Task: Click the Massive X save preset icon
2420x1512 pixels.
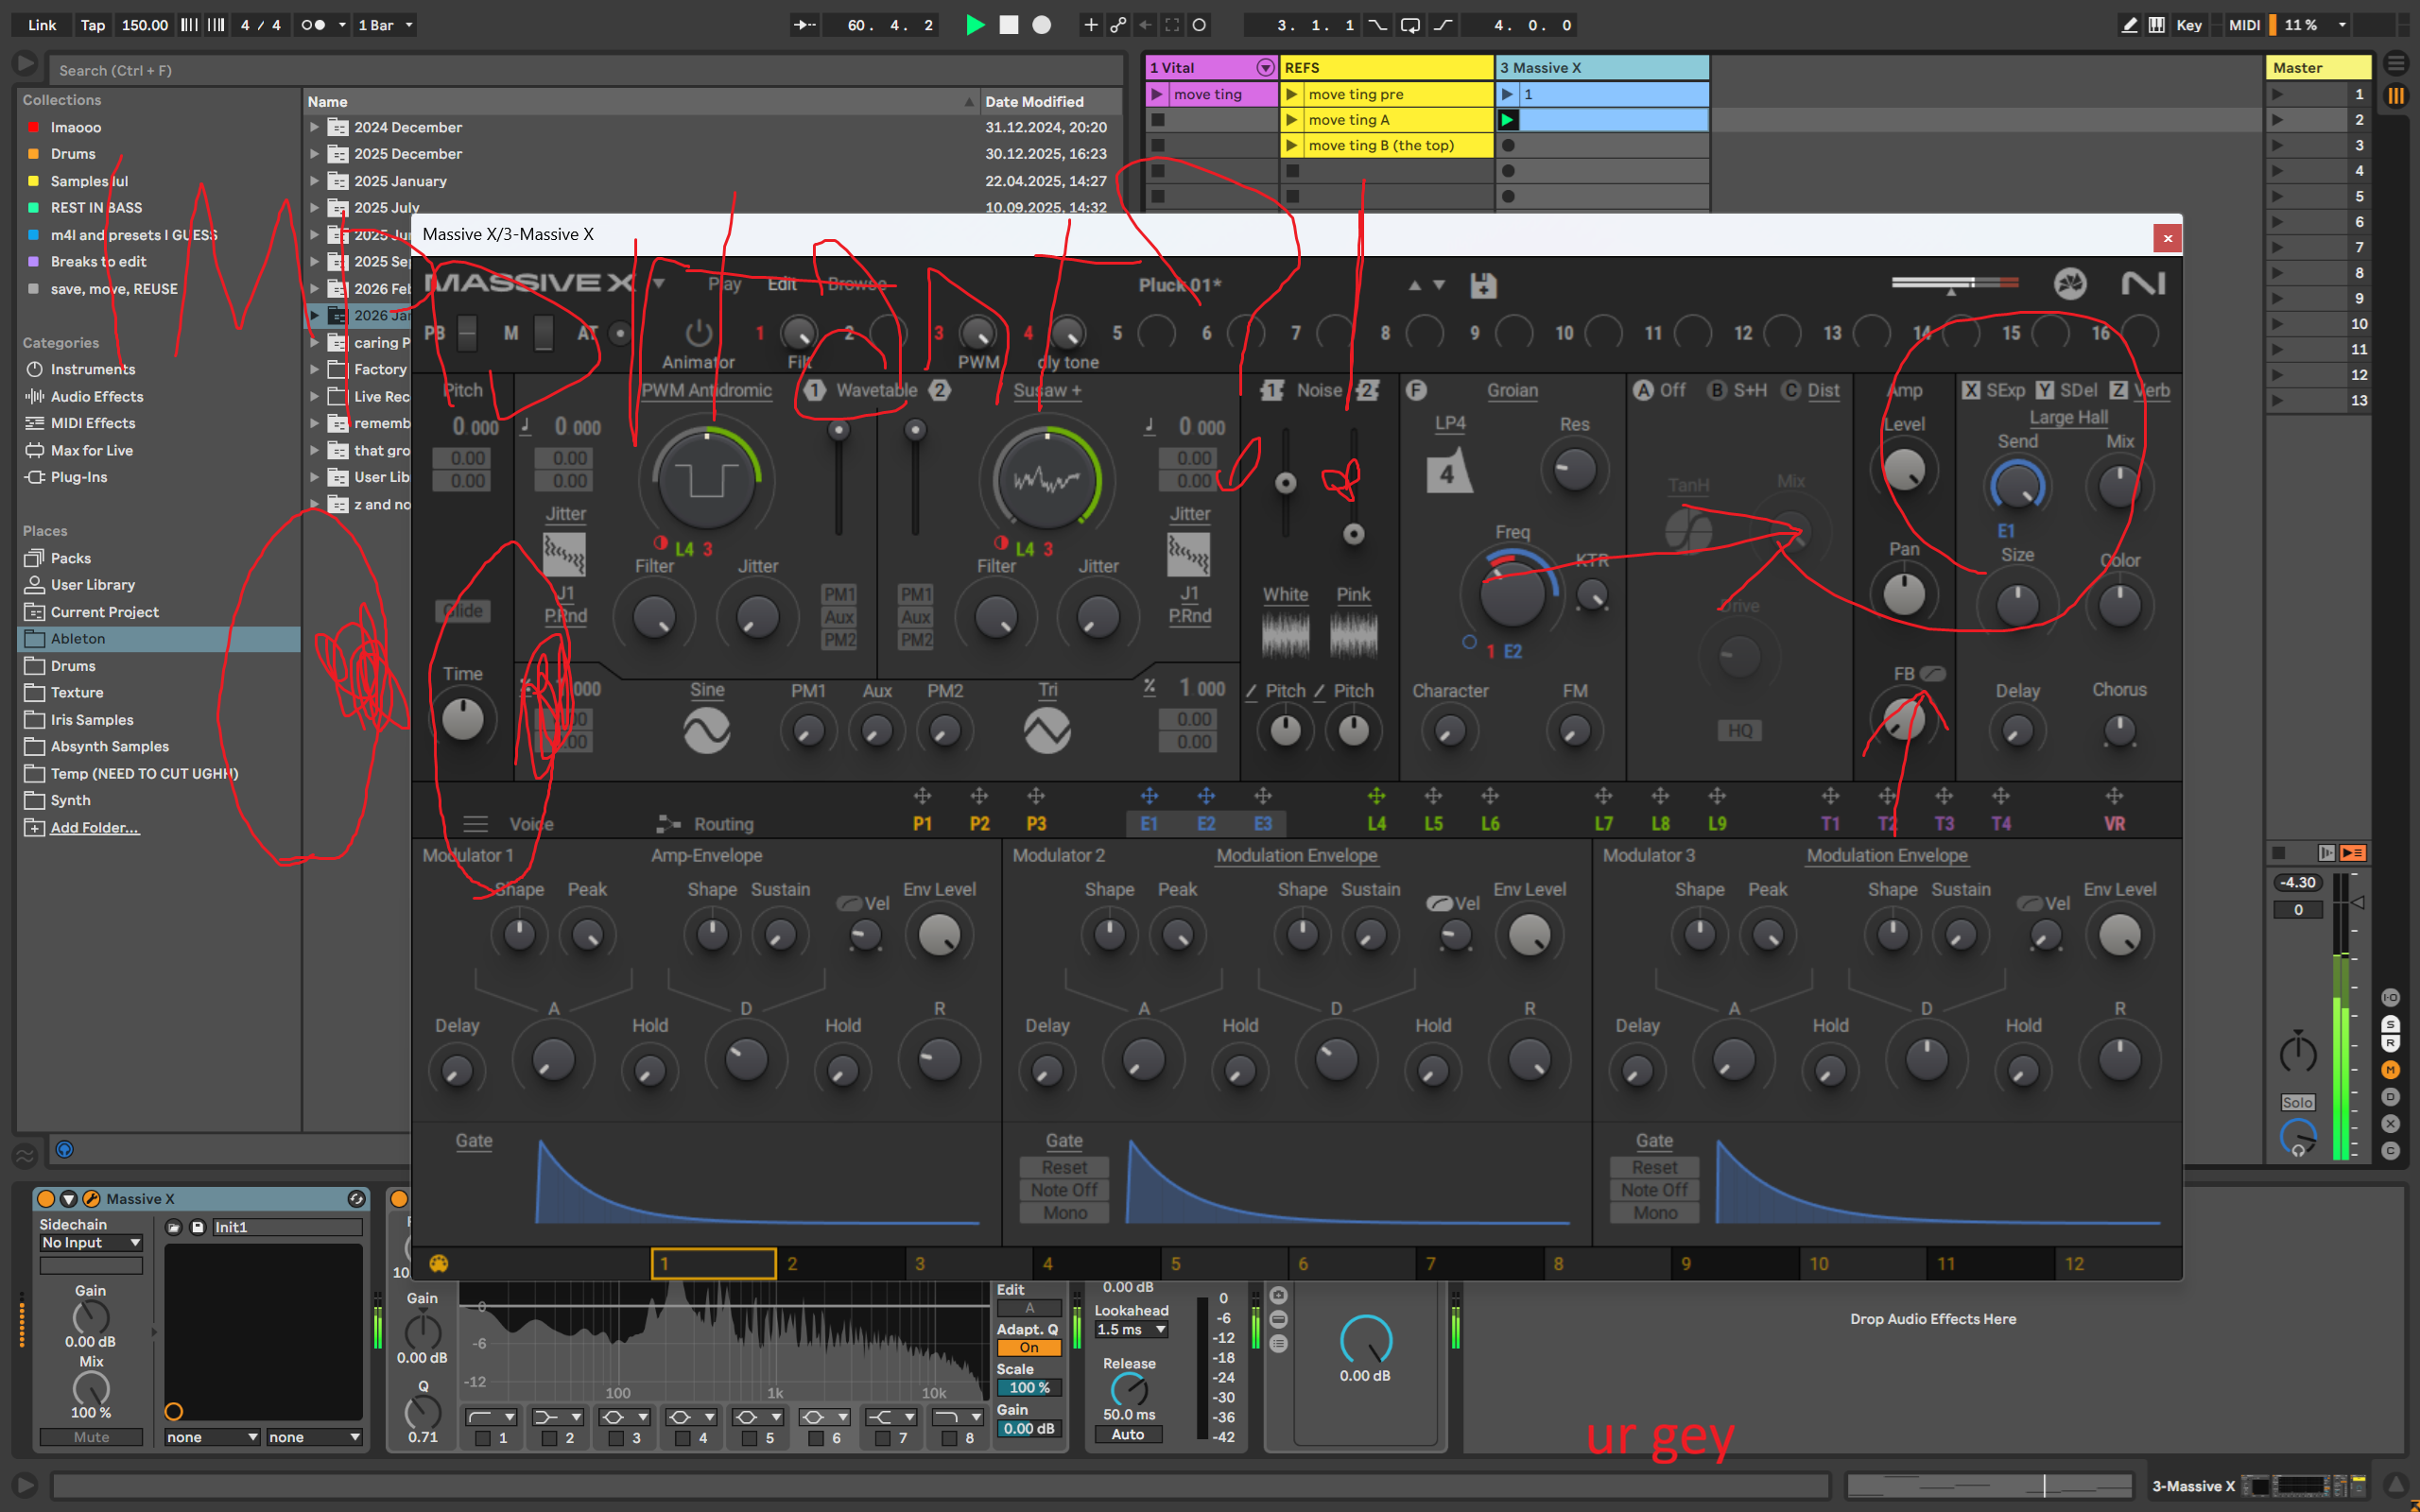Action: 1483,286
